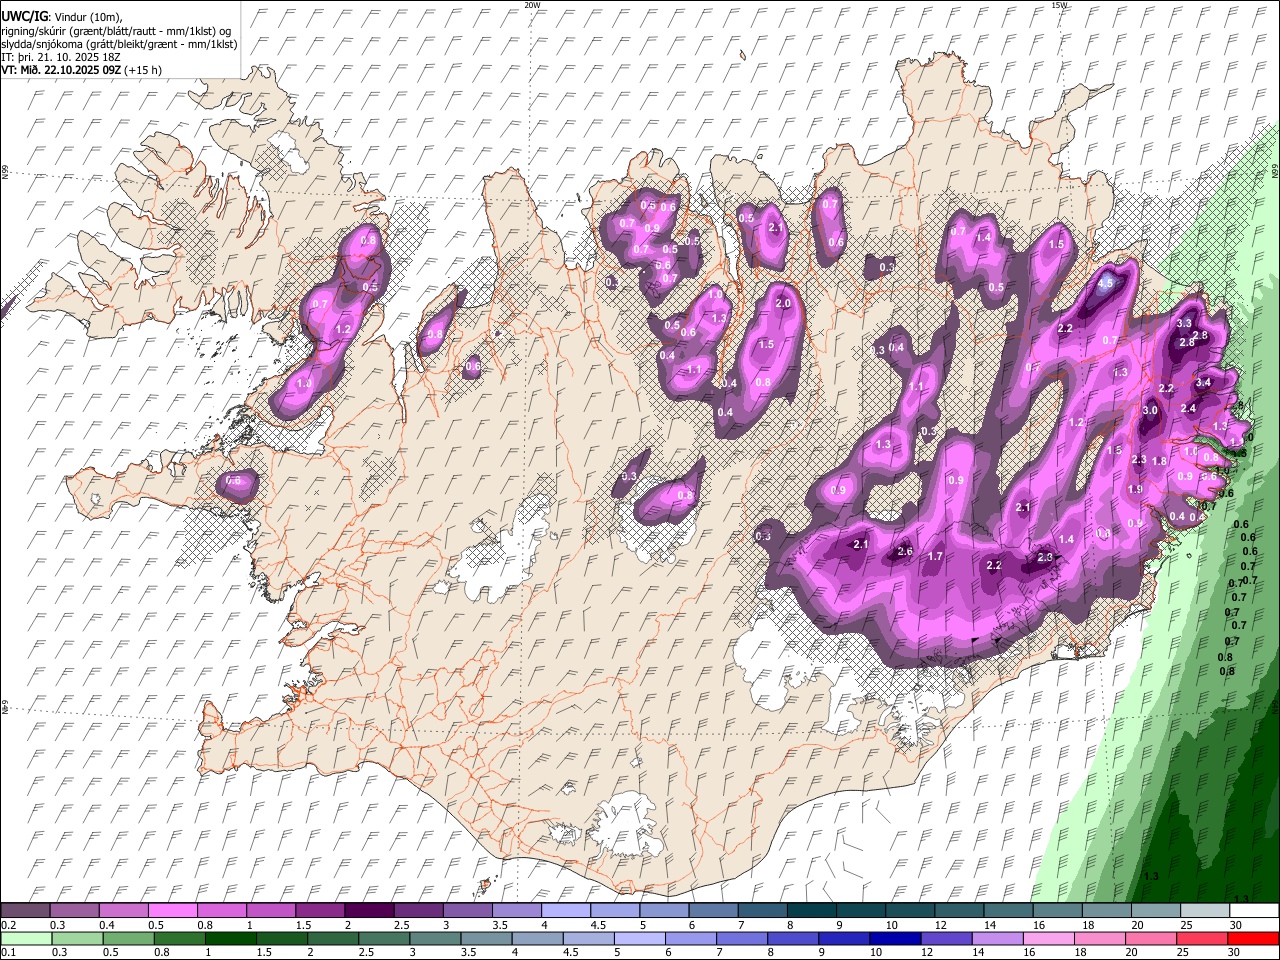
Task: Click the violet 12–14 swatch in the lower legend row
Action: coord(947,939)
